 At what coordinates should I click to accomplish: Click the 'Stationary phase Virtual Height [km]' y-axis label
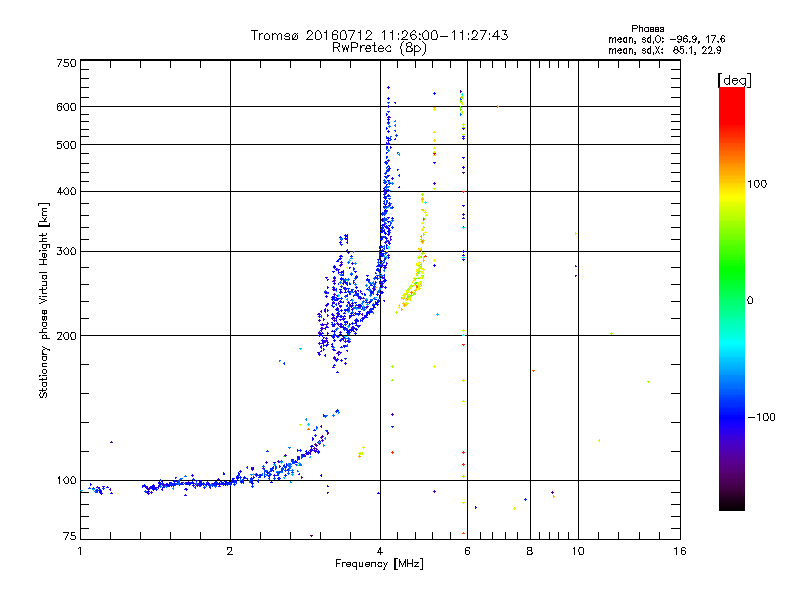[x=43, y=300]
